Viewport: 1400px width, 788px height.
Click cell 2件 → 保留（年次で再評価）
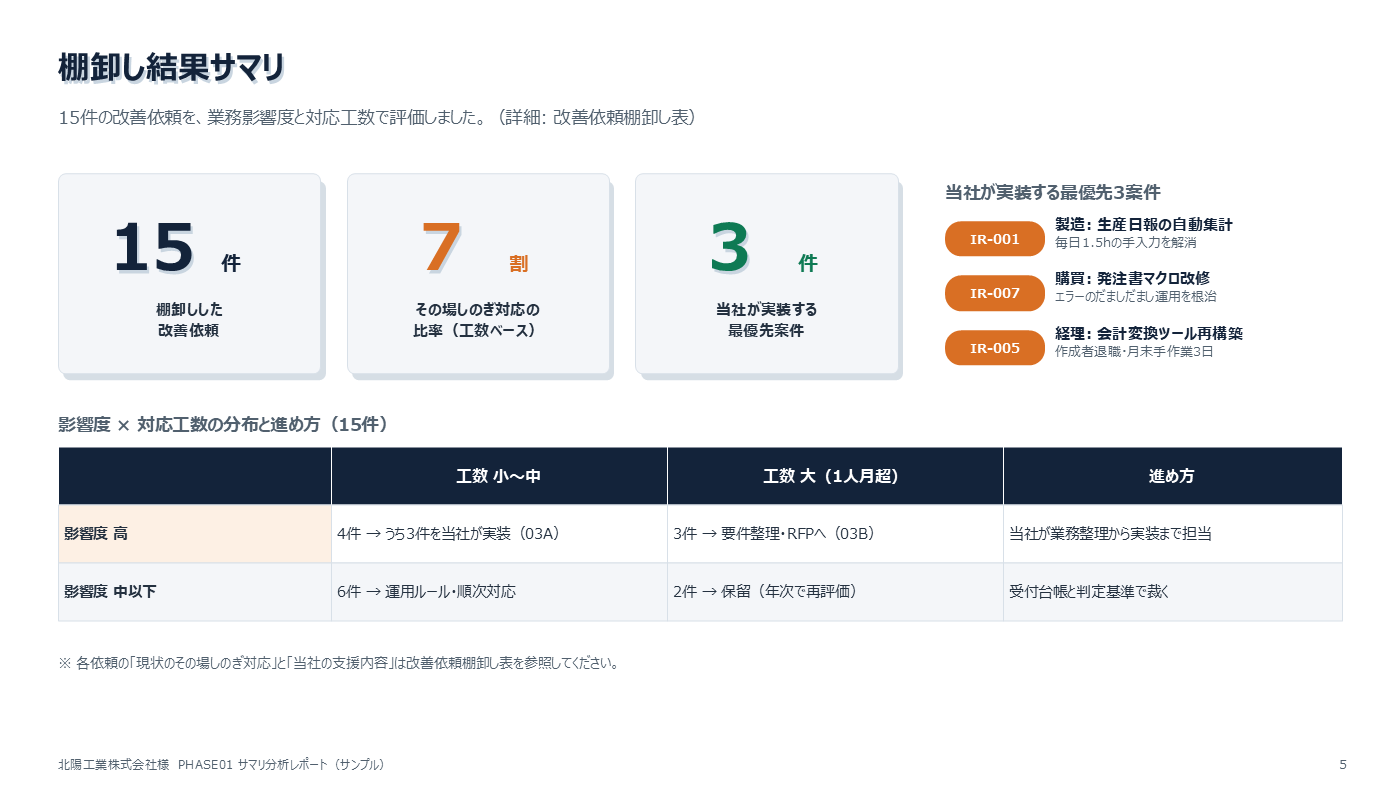click(x=835, y=592)
